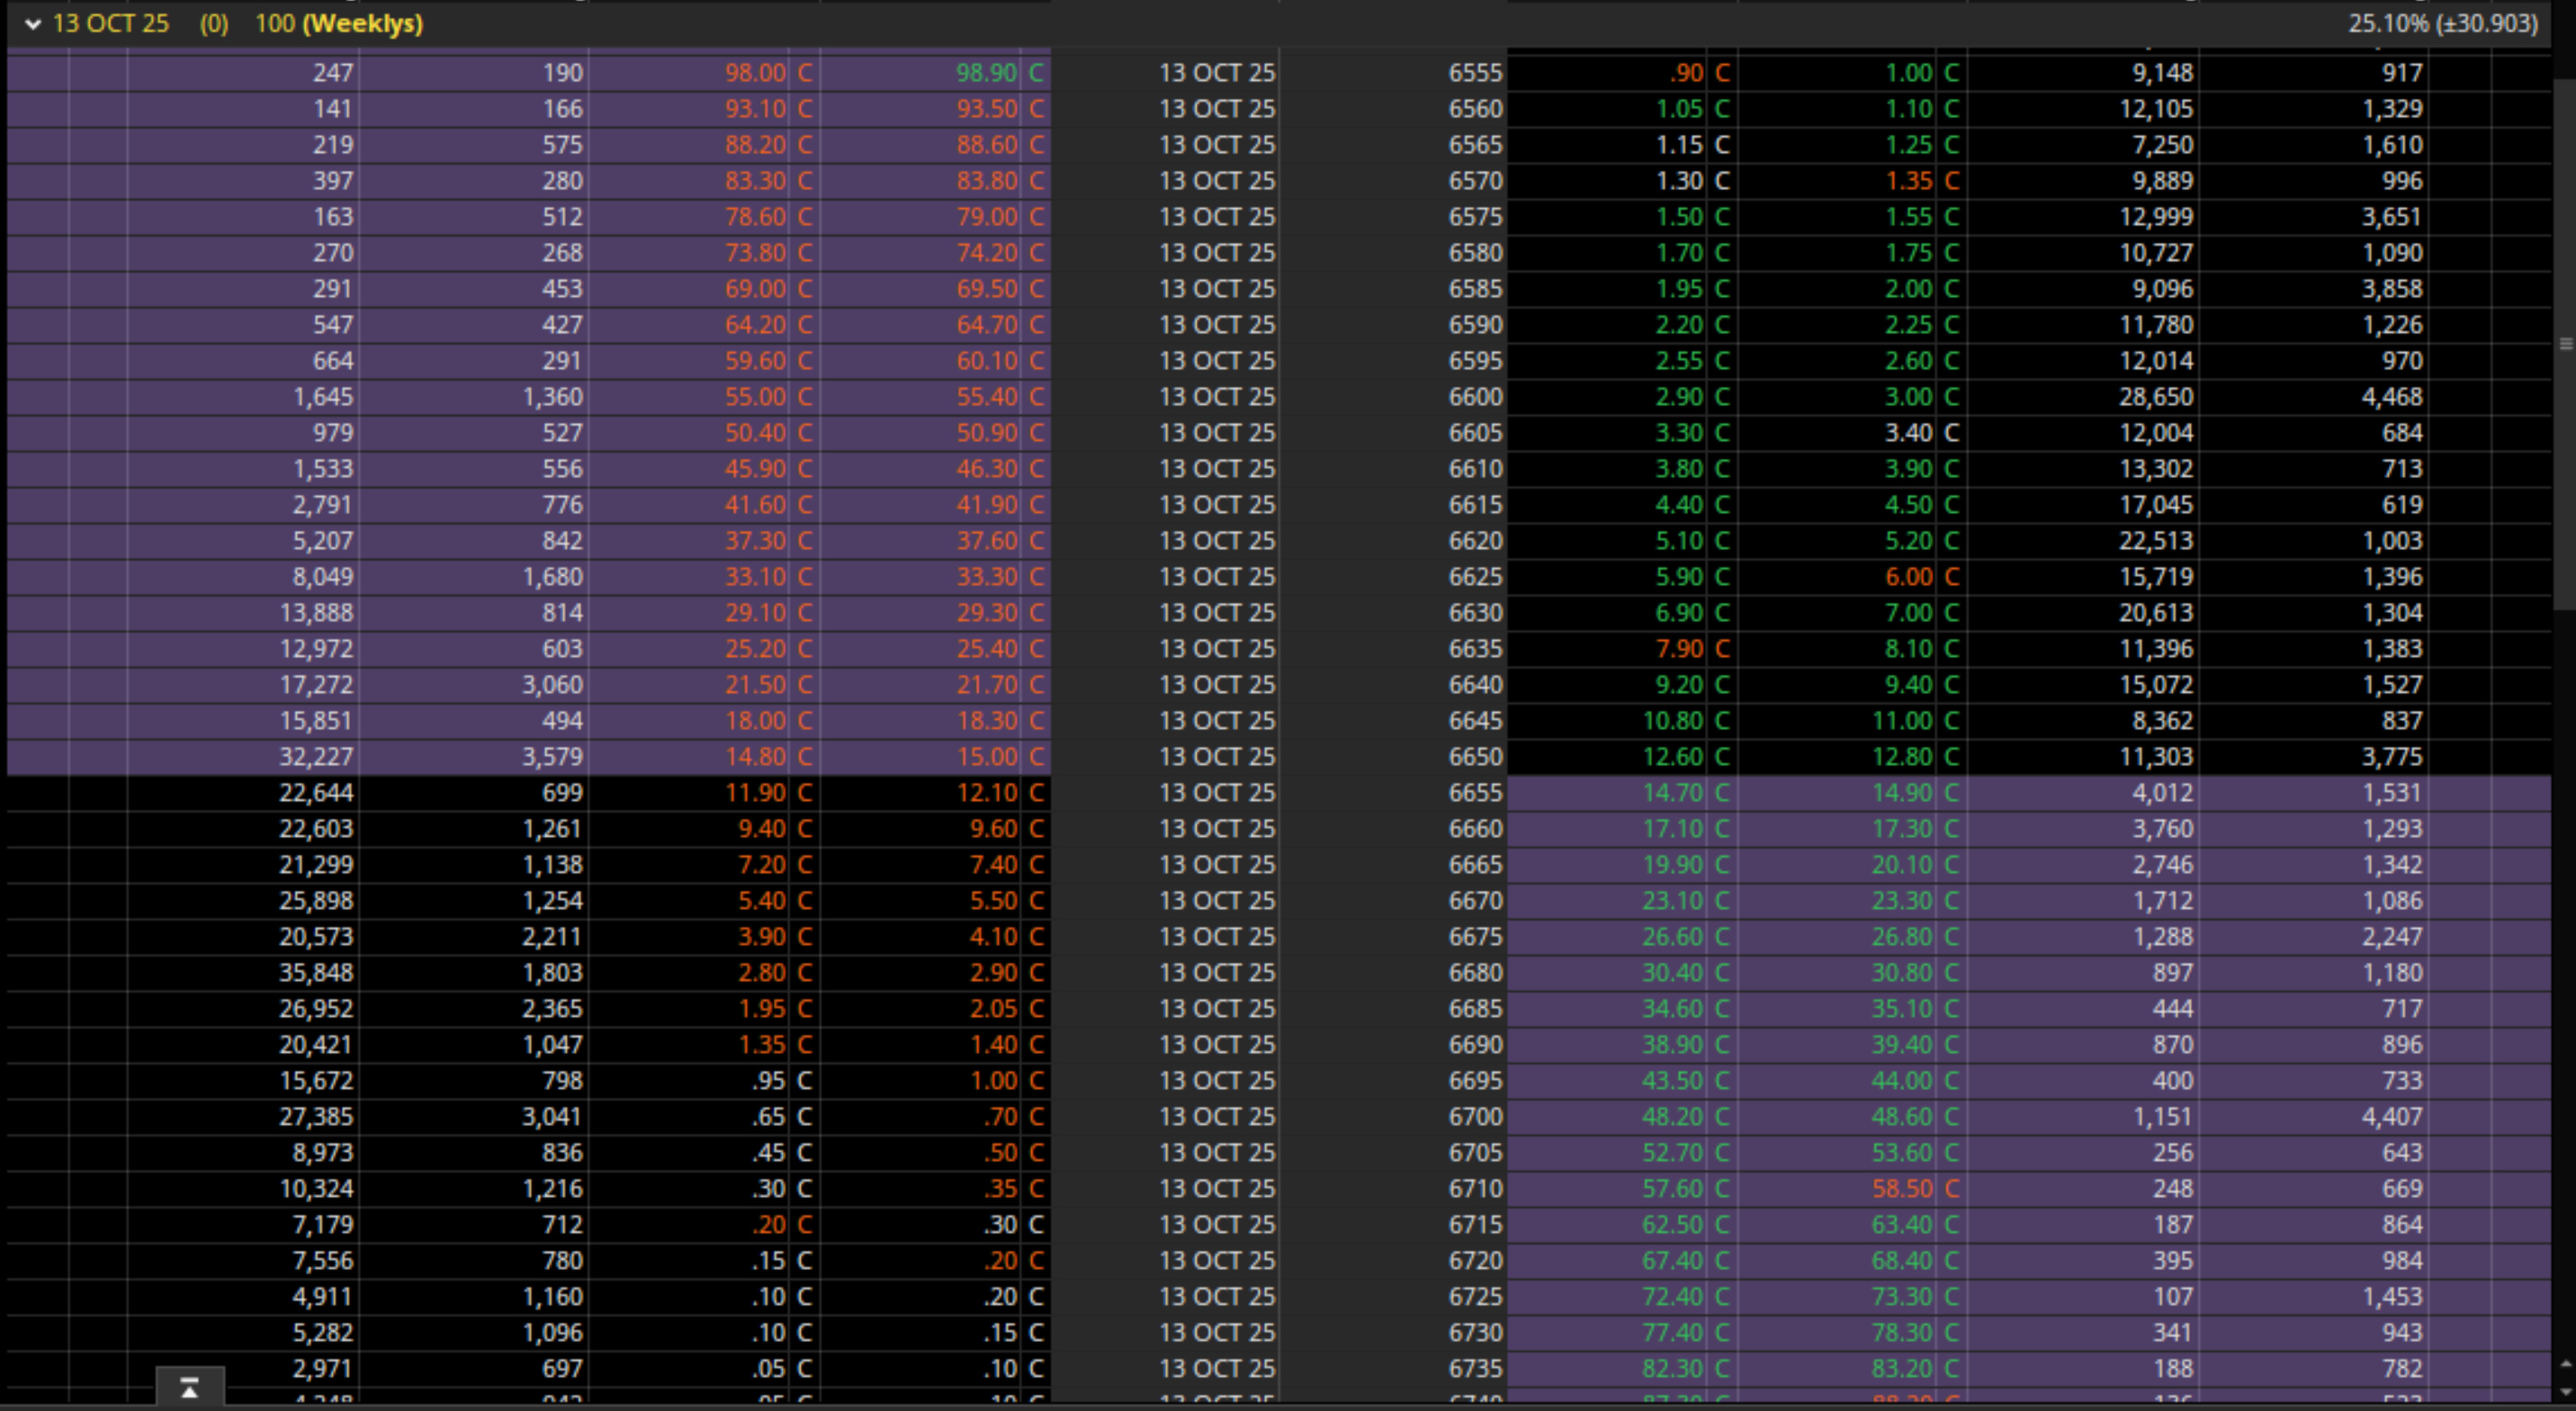Viewport: 2576px width, 1411px height.
Task: Click the 13 OCT 25 cell in the 6650 row
Action: click(1216, 757)
